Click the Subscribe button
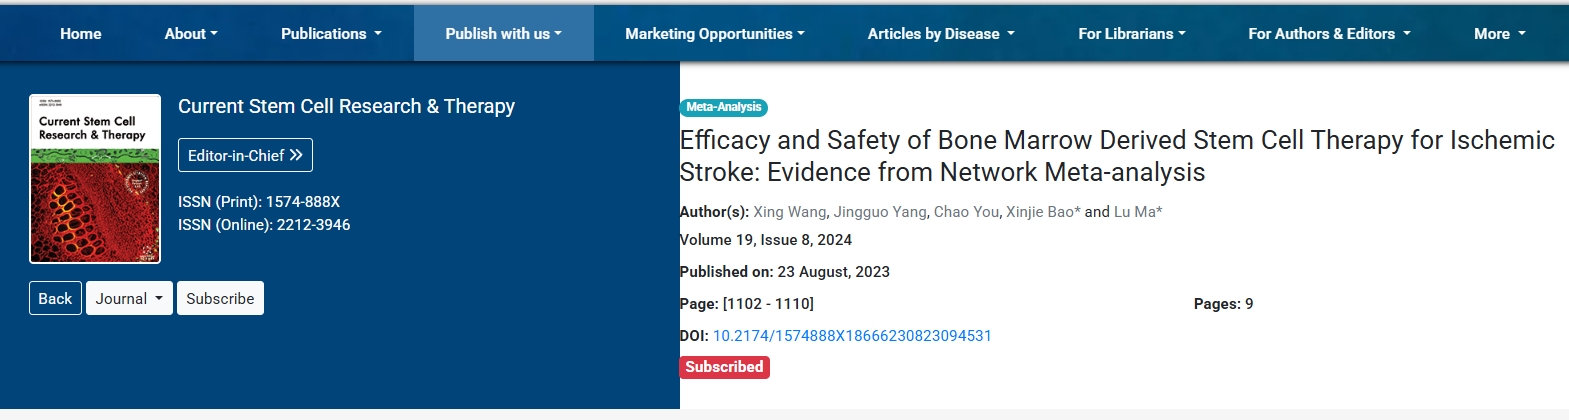 click(220, 298)
